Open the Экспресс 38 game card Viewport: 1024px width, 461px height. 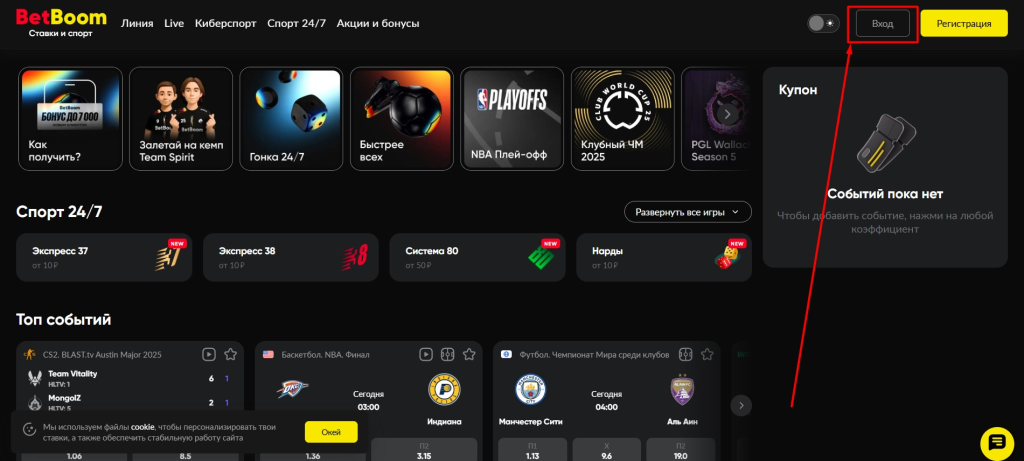tap(291, 257)
